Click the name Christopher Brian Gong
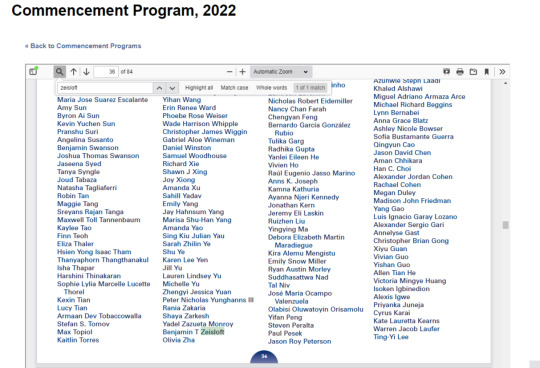Screen dimensions: 540x368 pos(411,241)
